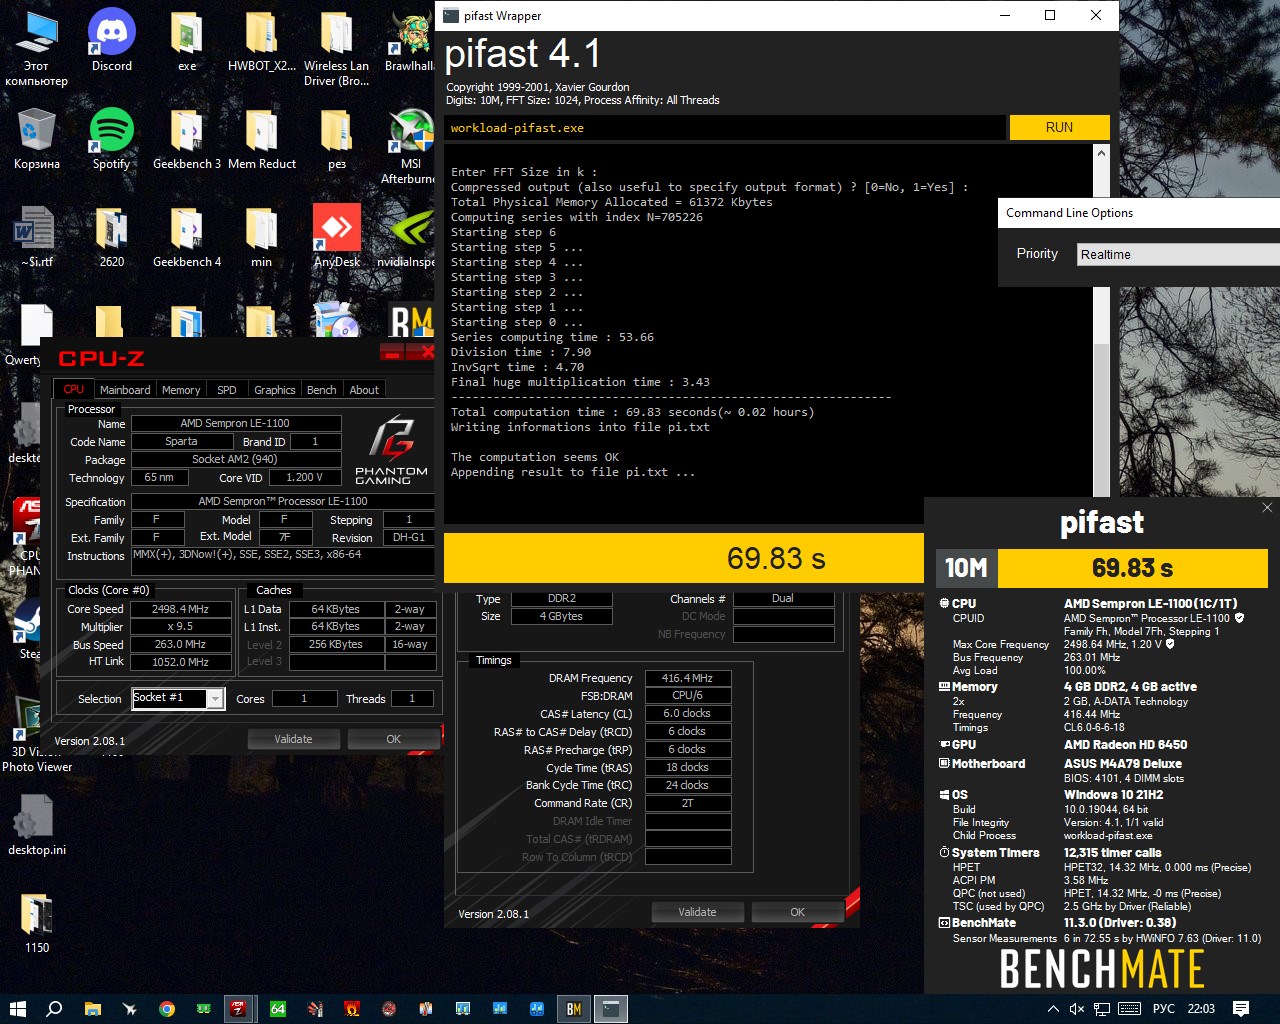Click the Command Rate 2T value
This screenshot has width=1280, height=1024.
(688, 803)
